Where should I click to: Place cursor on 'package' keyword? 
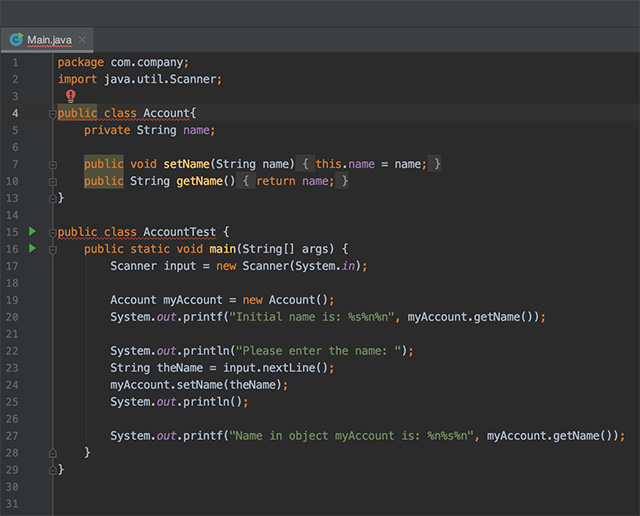80,62
